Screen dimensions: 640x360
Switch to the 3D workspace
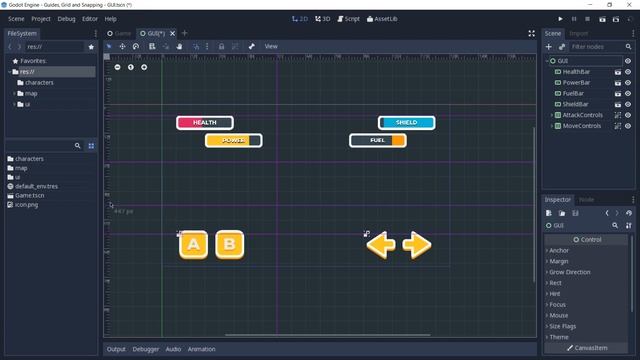click(322, 19)
